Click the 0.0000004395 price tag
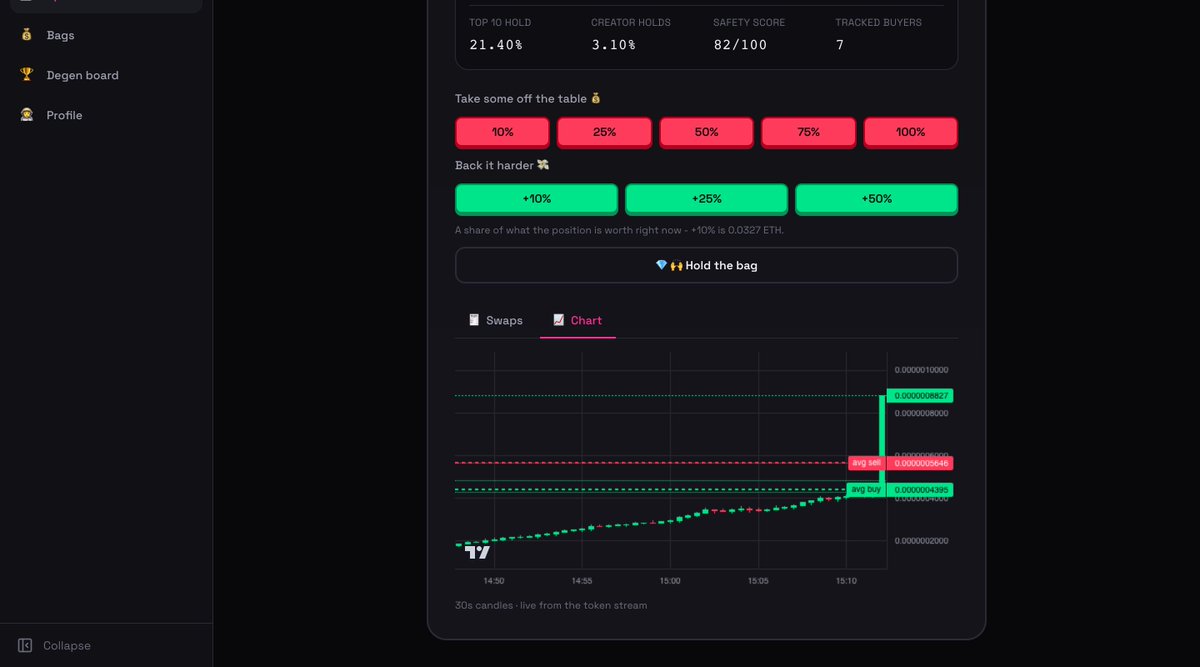 point(920,490)
